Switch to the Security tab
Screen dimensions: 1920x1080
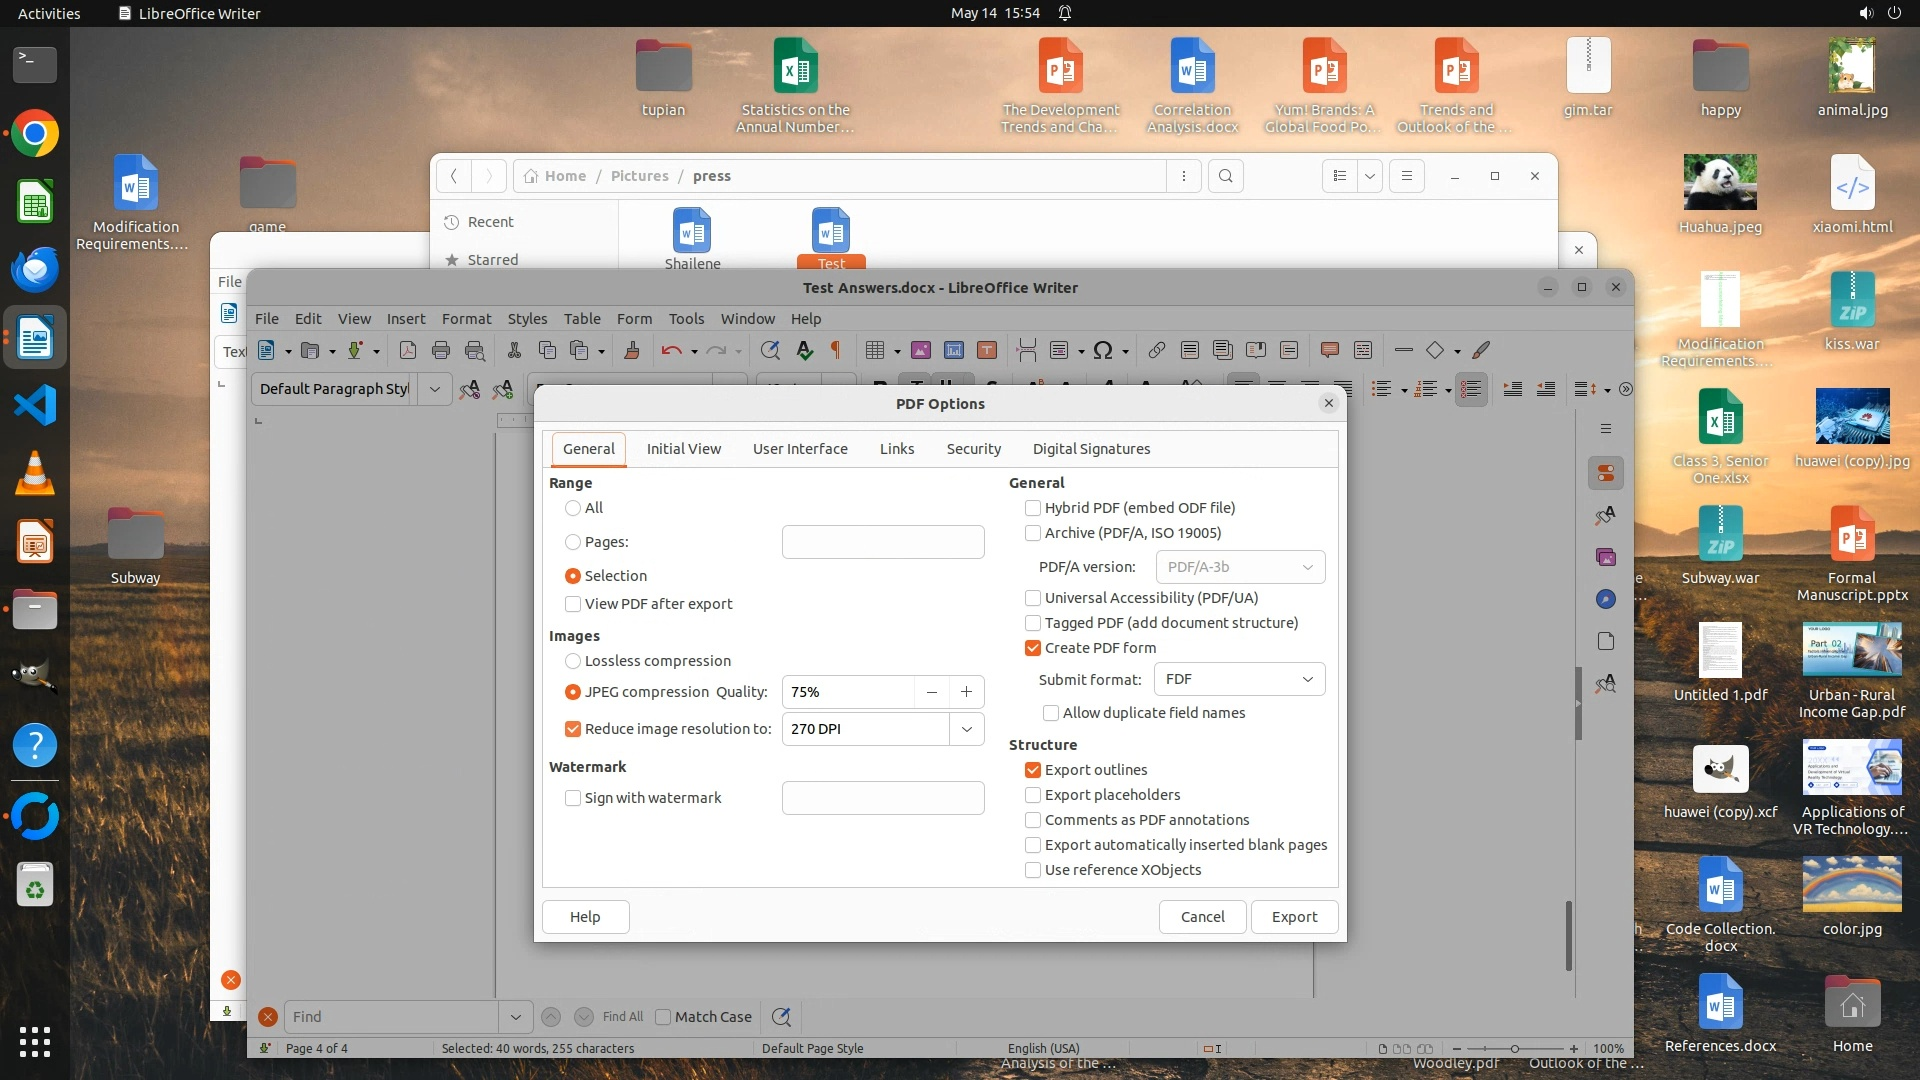pos(973,449)
